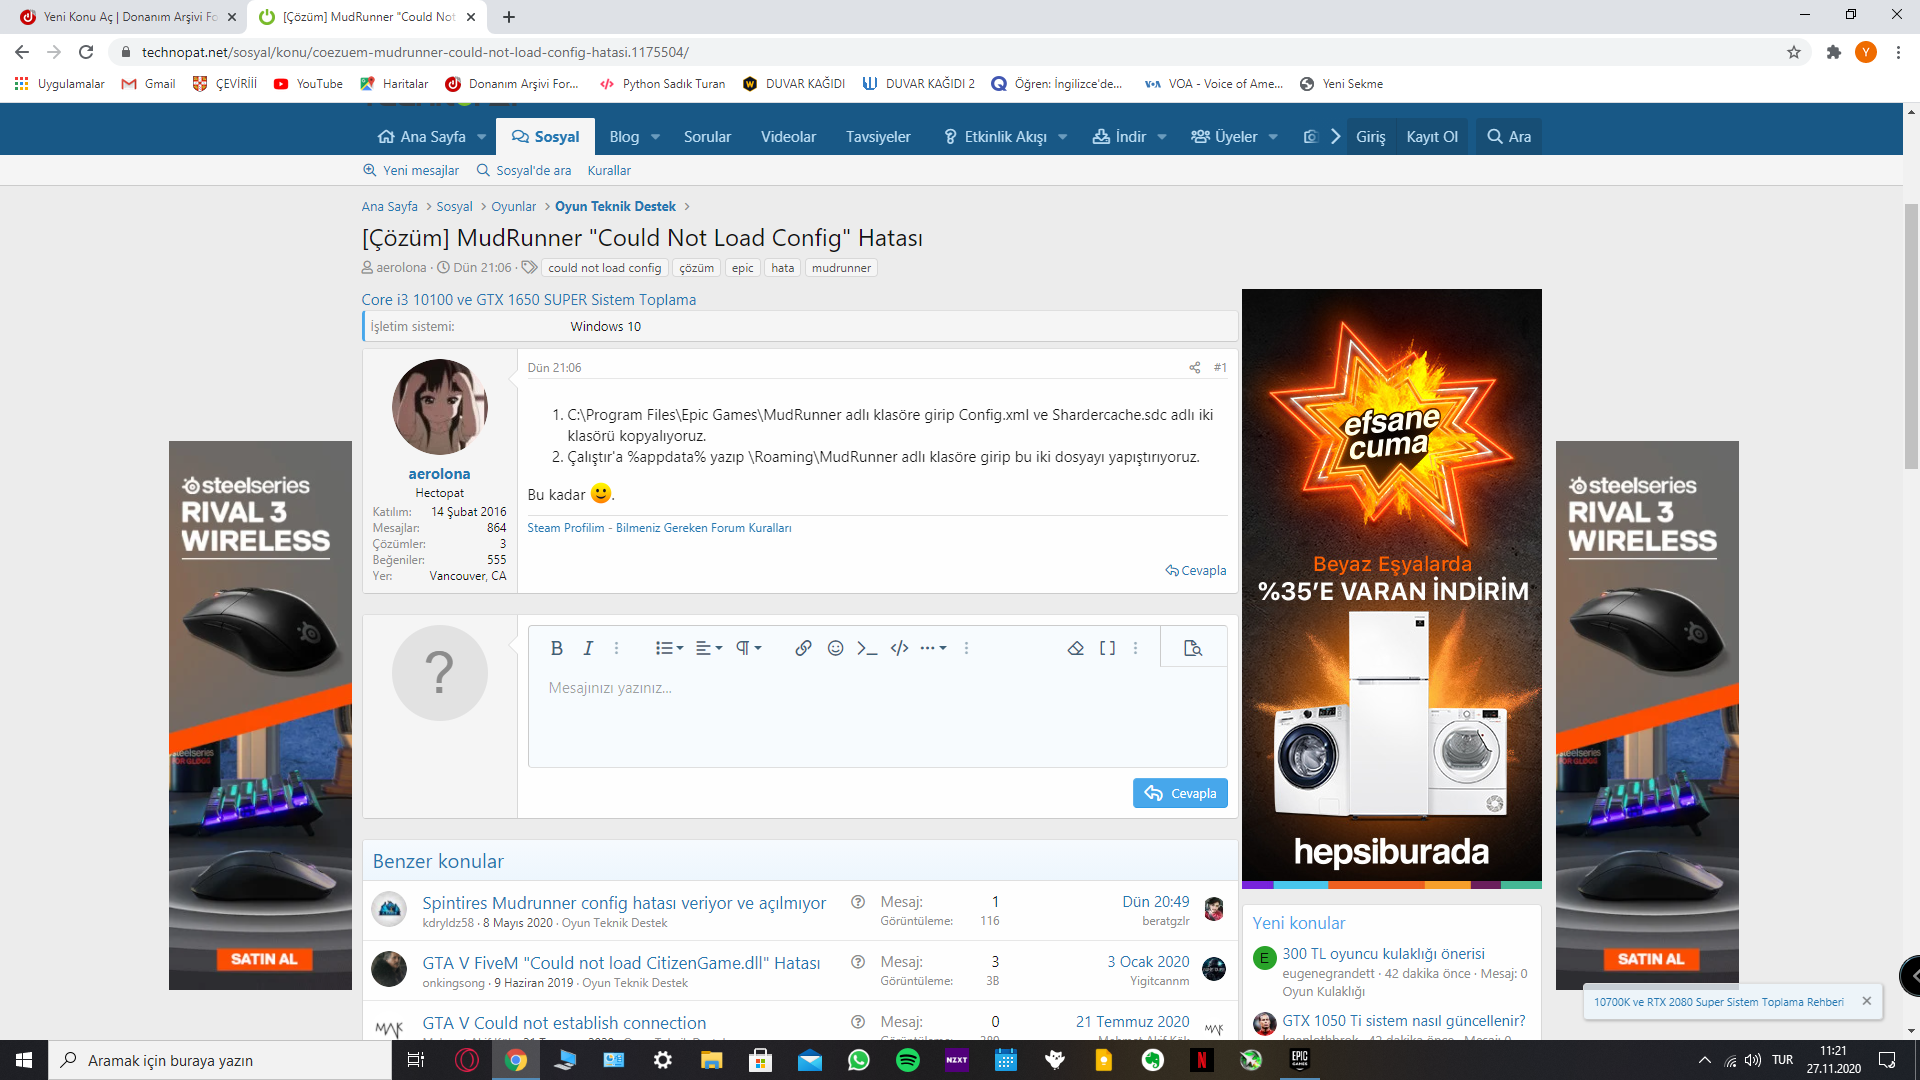This screenshot has height=1080, width=1920.
Task: Toggle BB code mode brackets icon
Action: pyautogui.click(x=1107, y=648)
